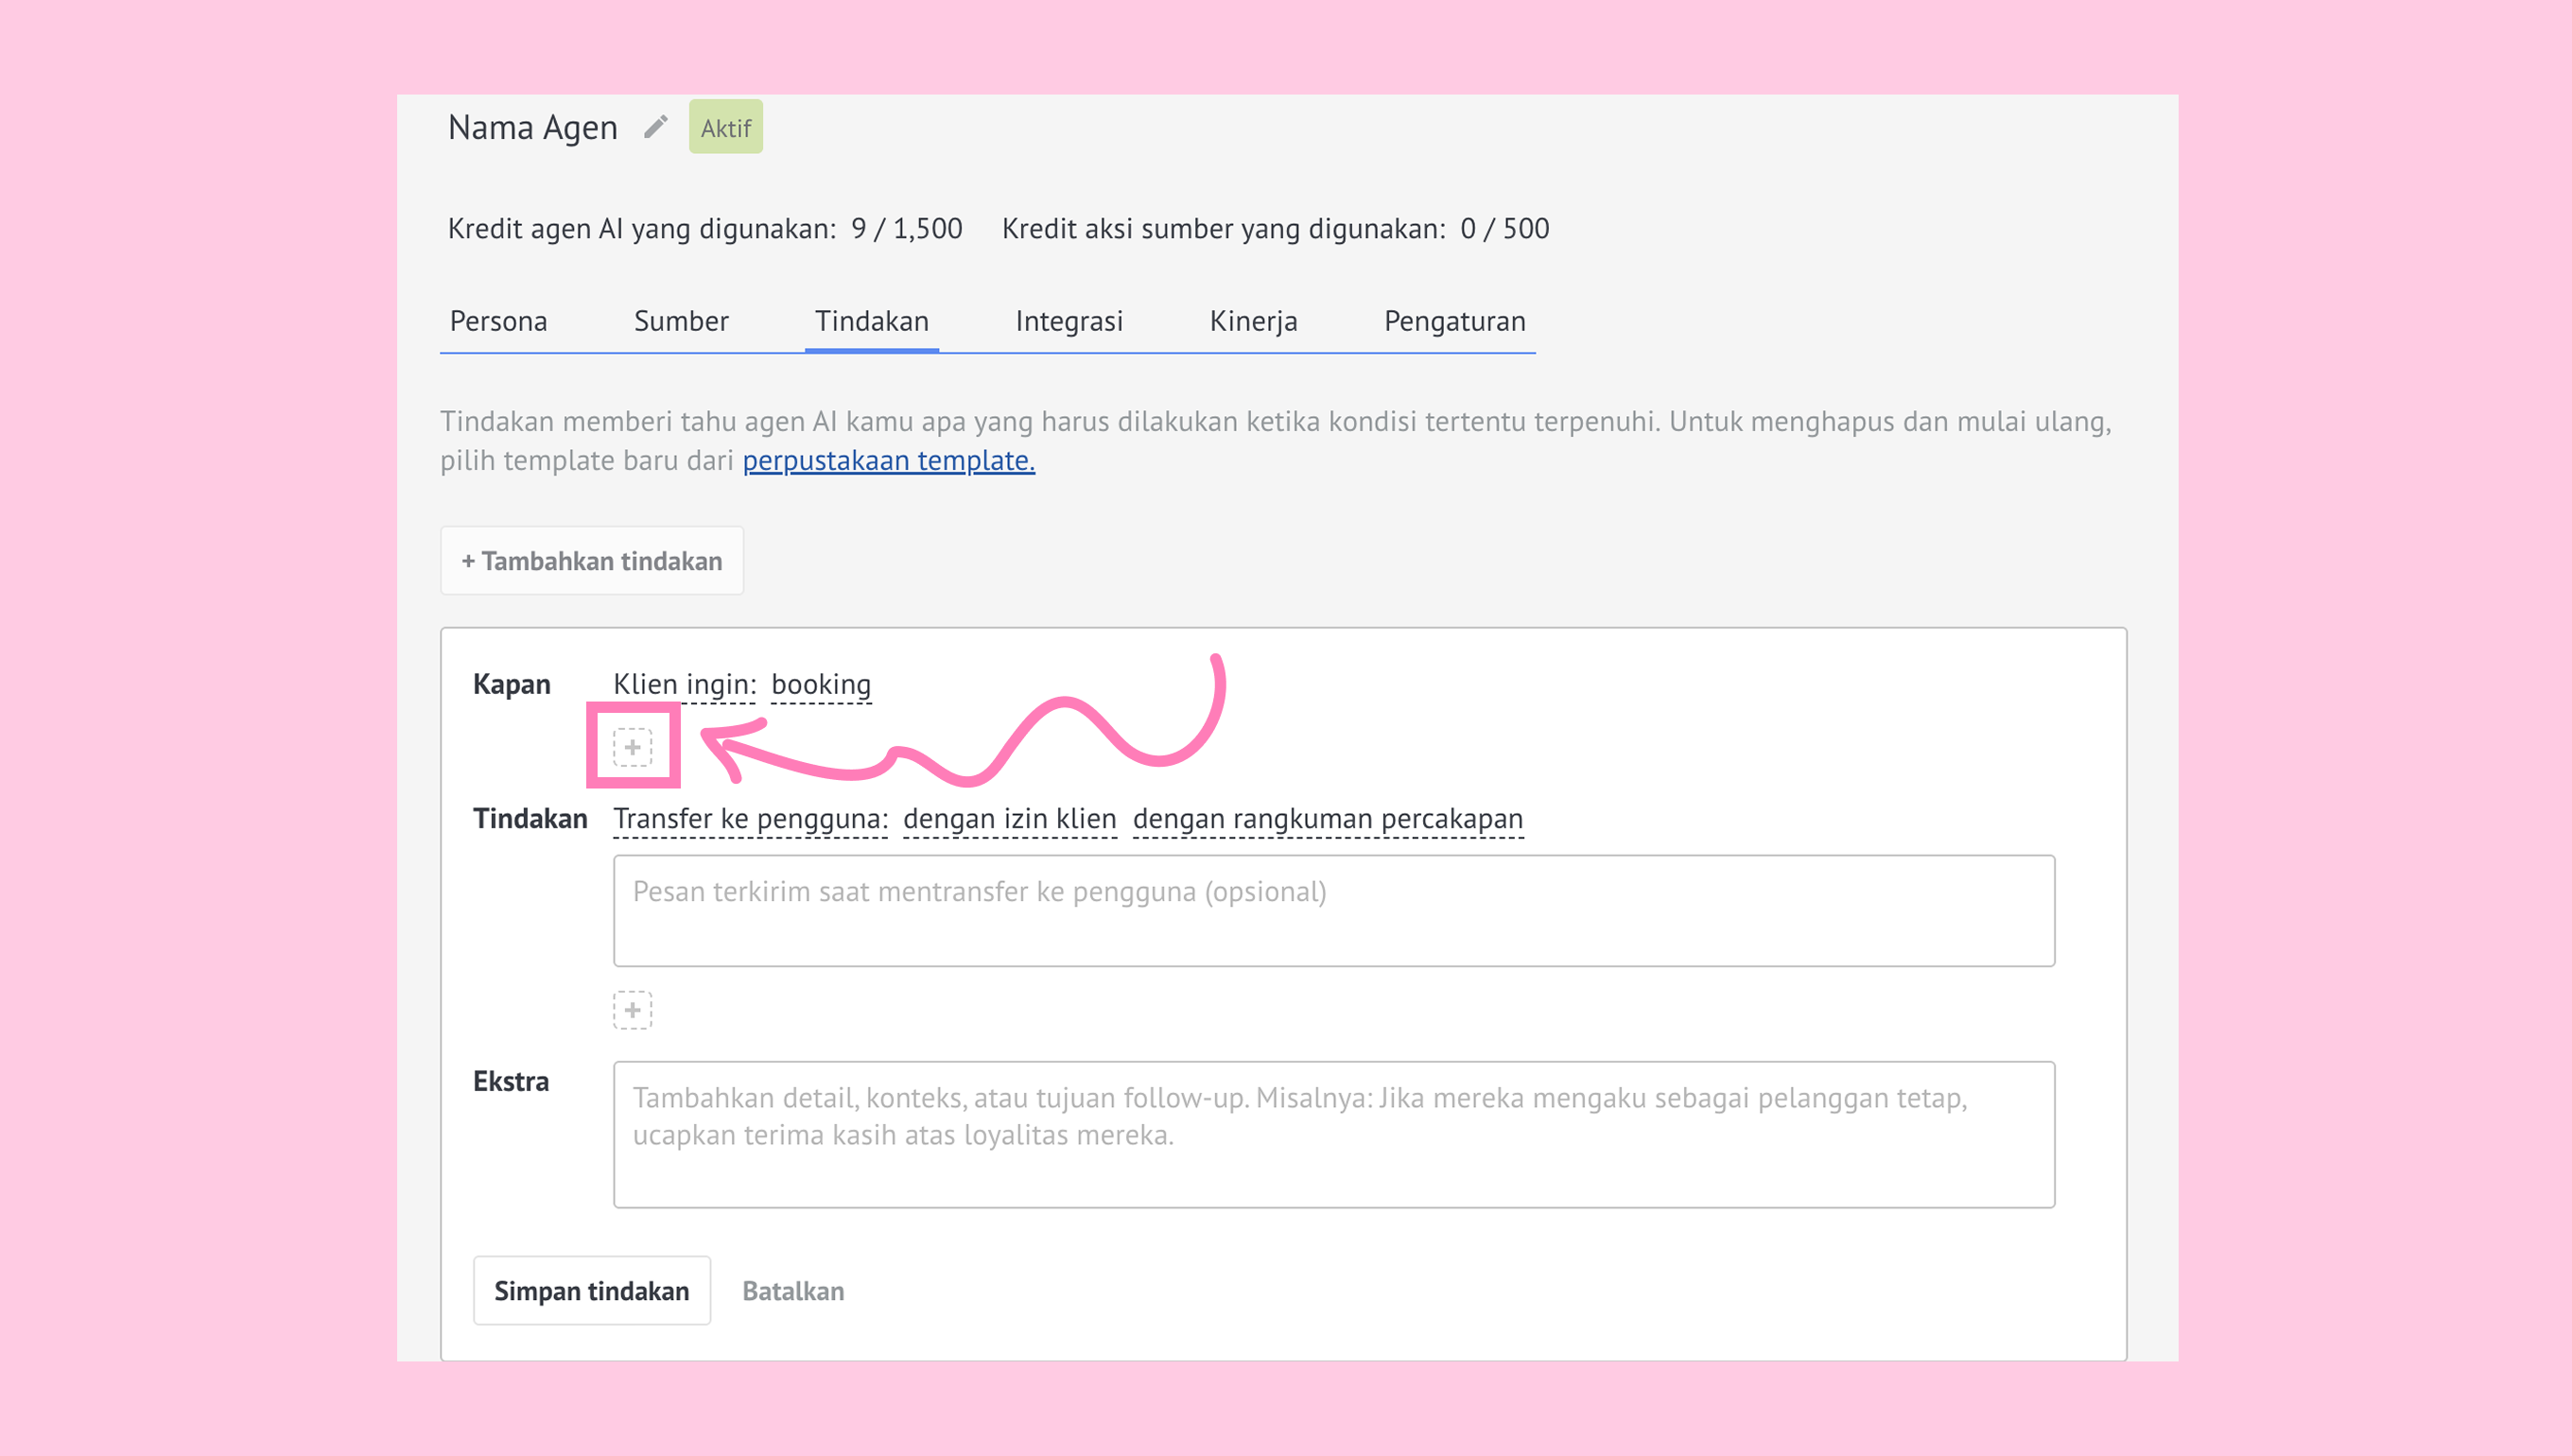Viewport: 2572px width, 1456px height.
Task: Click the pencil edit icon beside Nama Agen
Action: click(655, 127)
